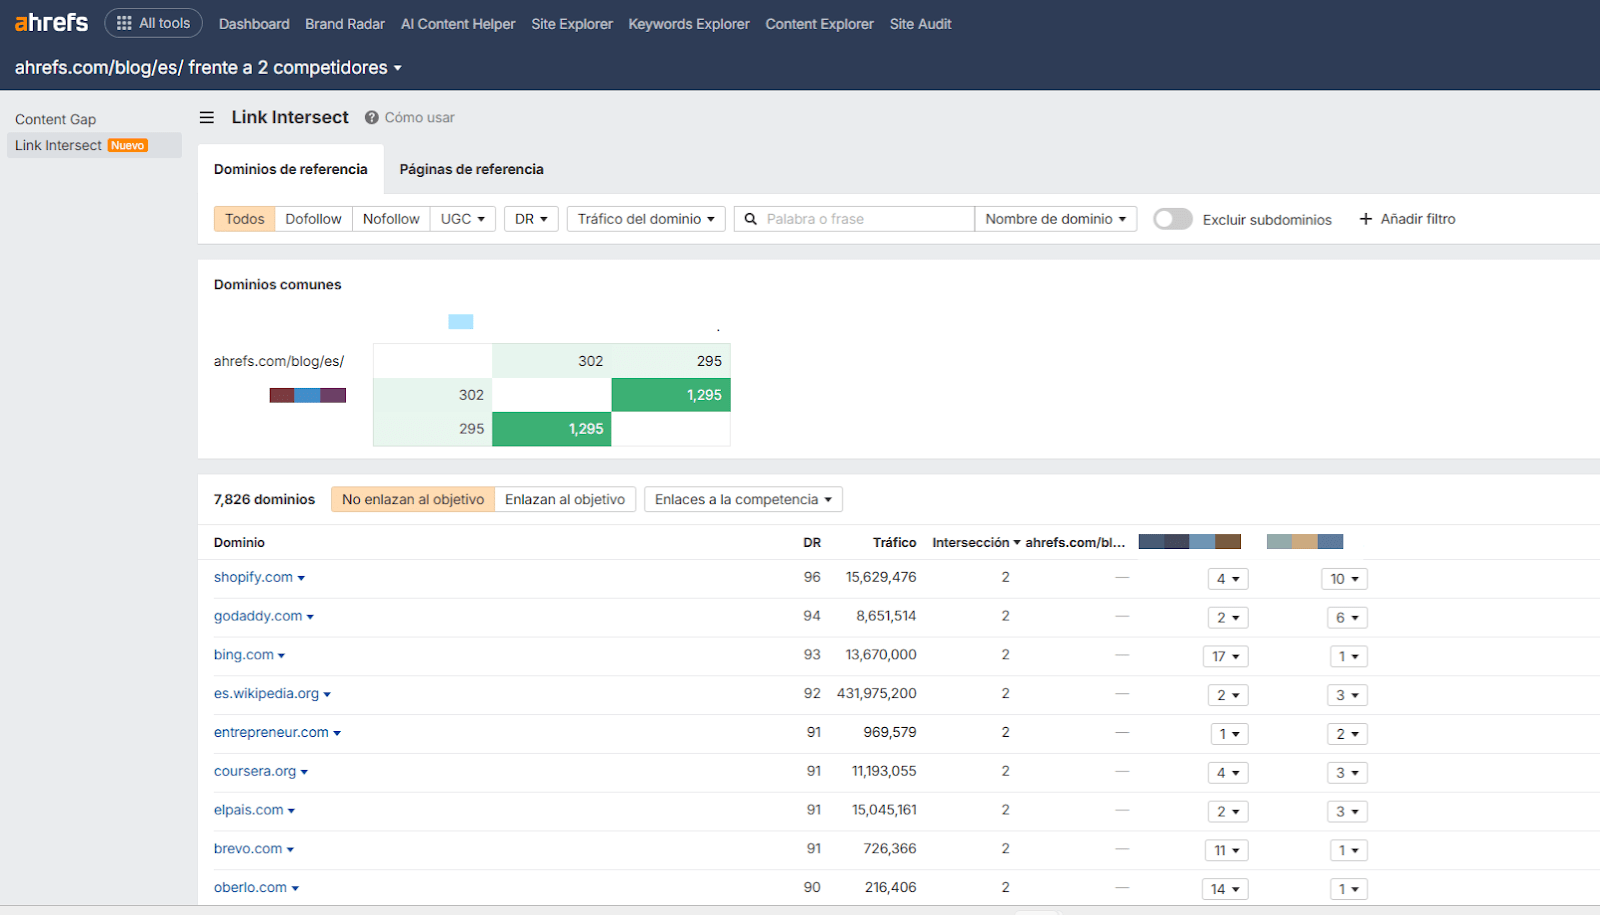Open the DR filter dropdown
The height and width of the screenshot is (915, 1600).
531,219
